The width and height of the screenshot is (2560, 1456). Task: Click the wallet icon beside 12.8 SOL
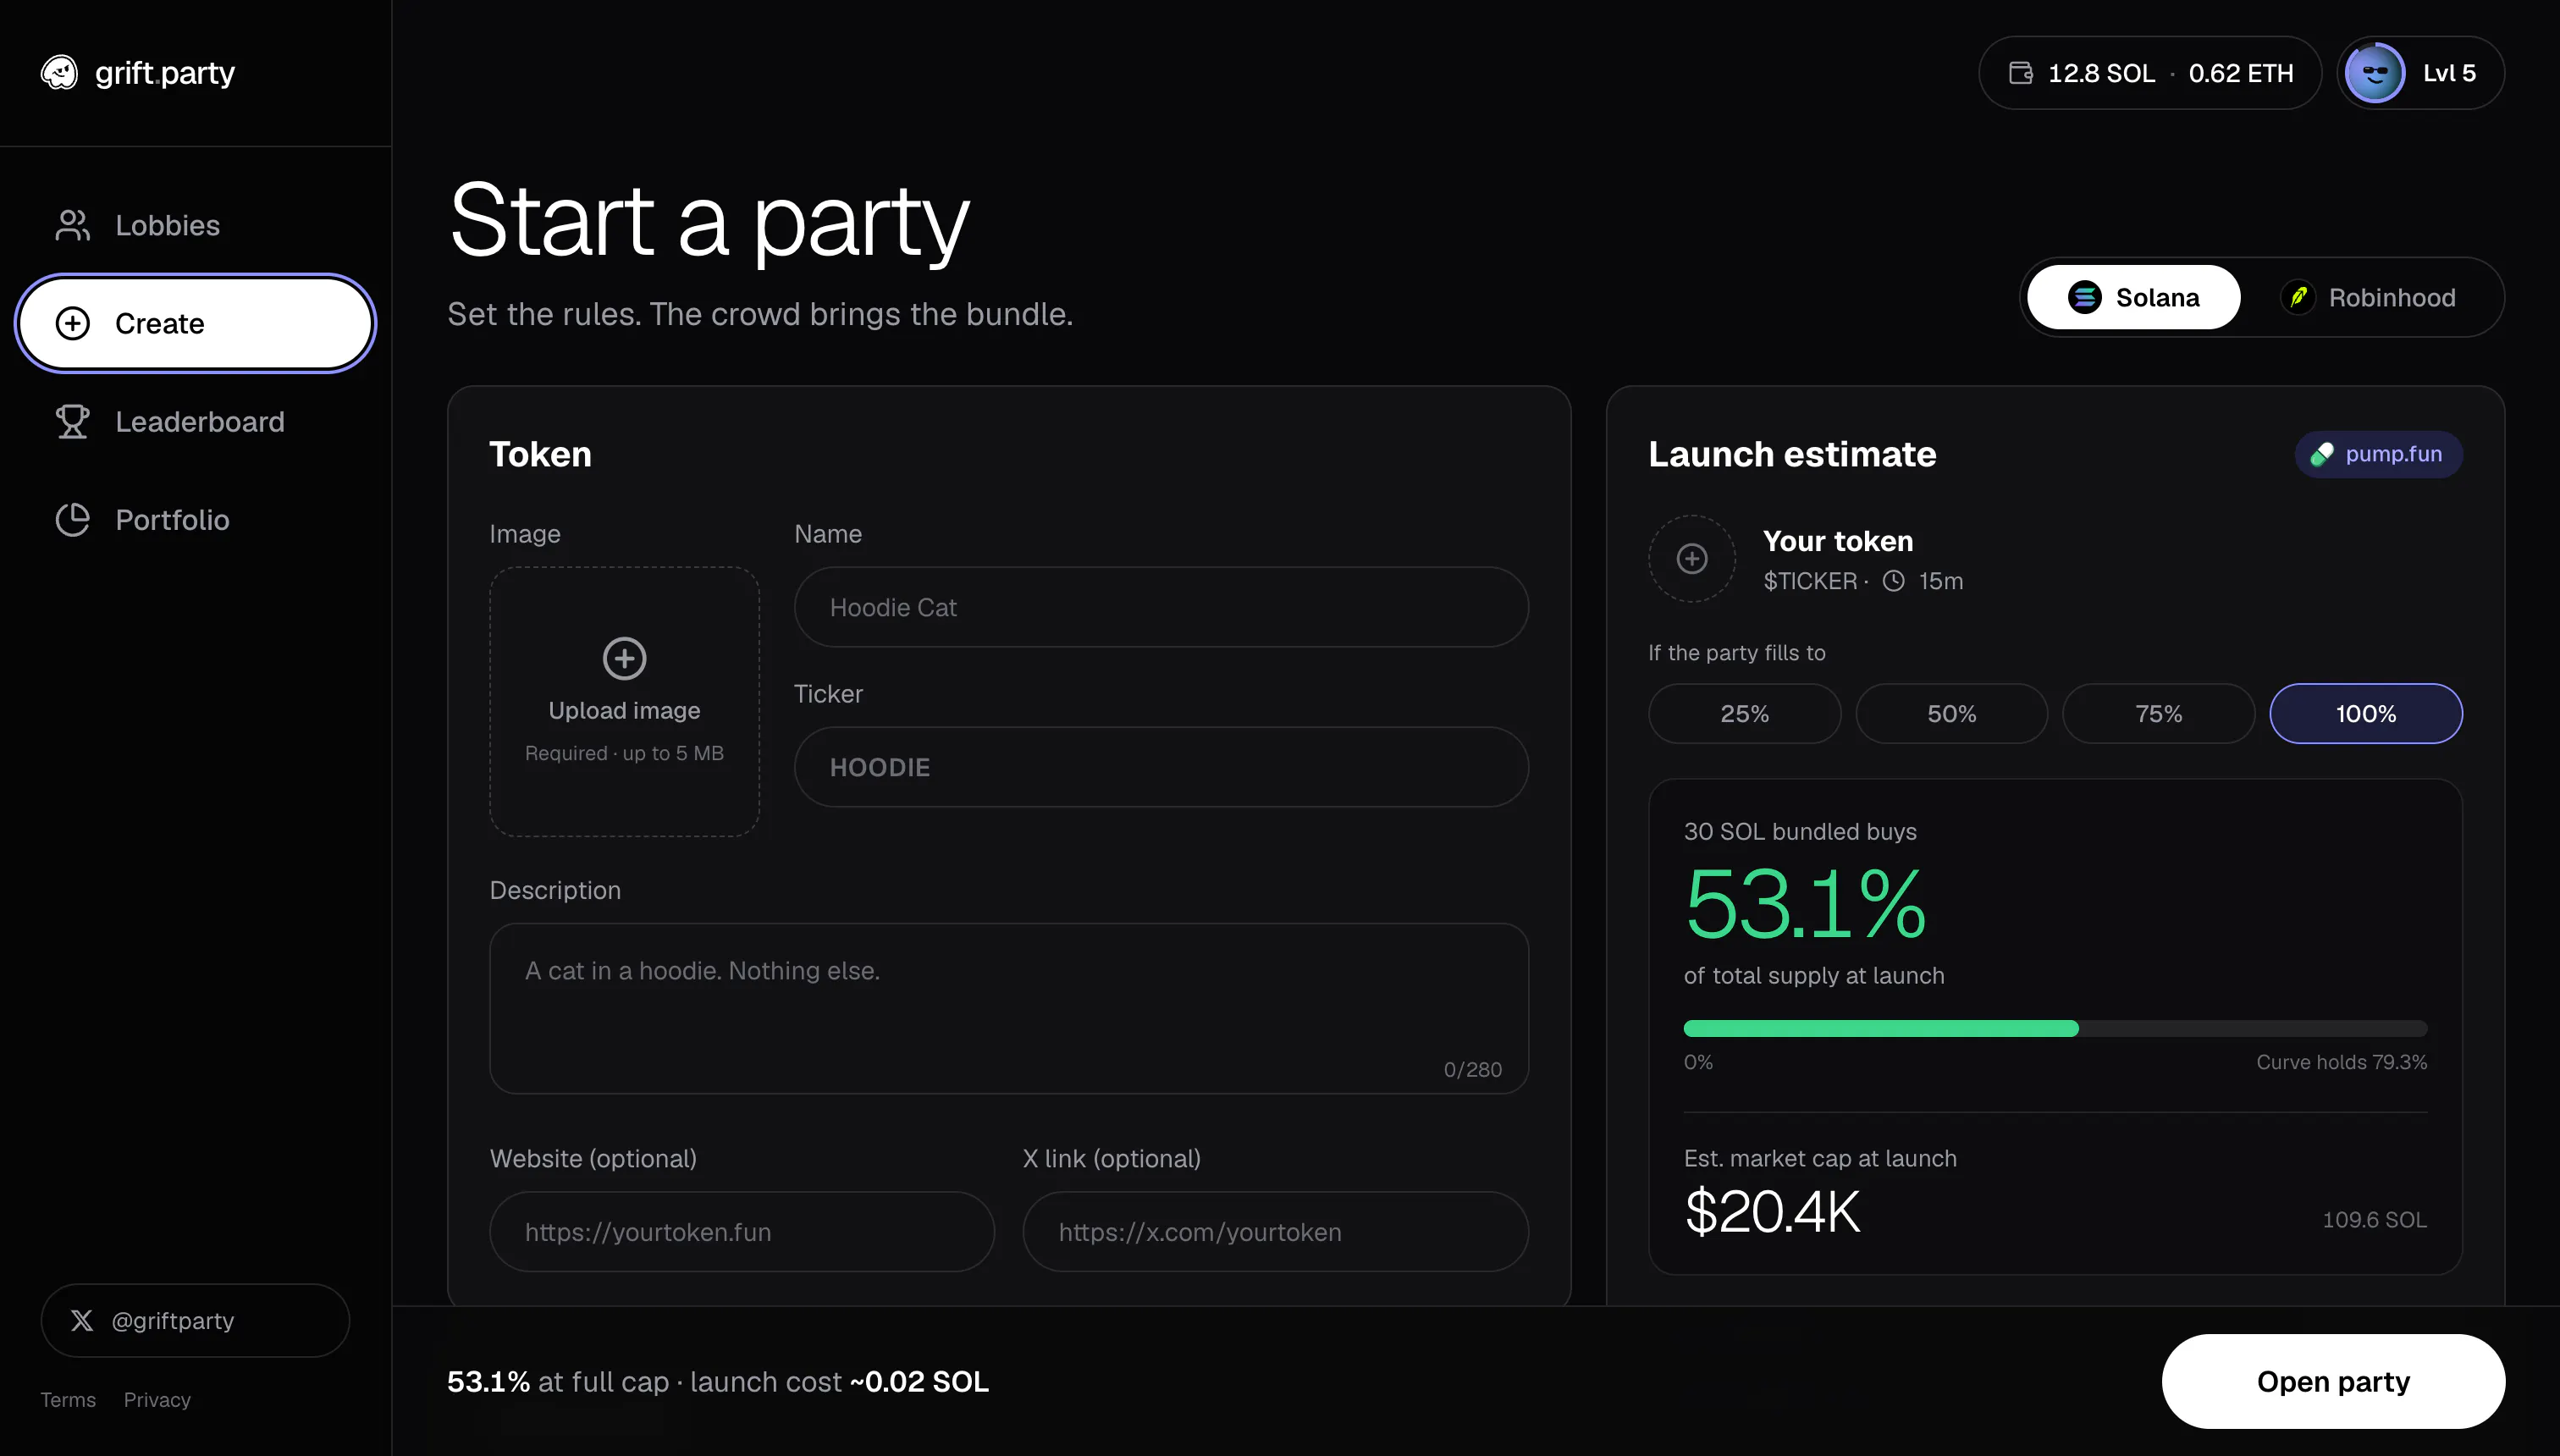(x=2020, y=73)
